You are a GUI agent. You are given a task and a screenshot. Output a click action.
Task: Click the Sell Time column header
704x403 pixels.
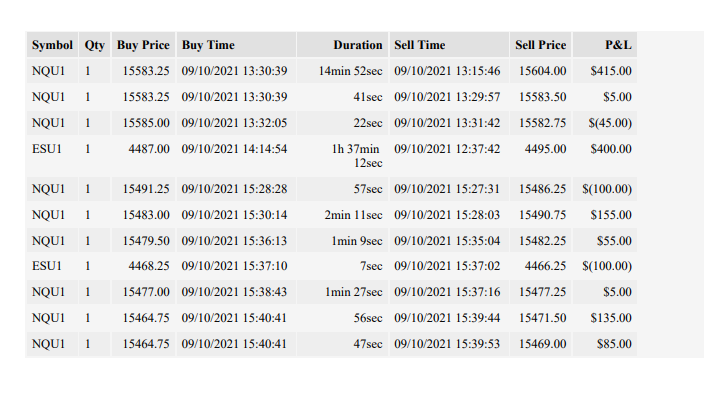tap(449, 45)
